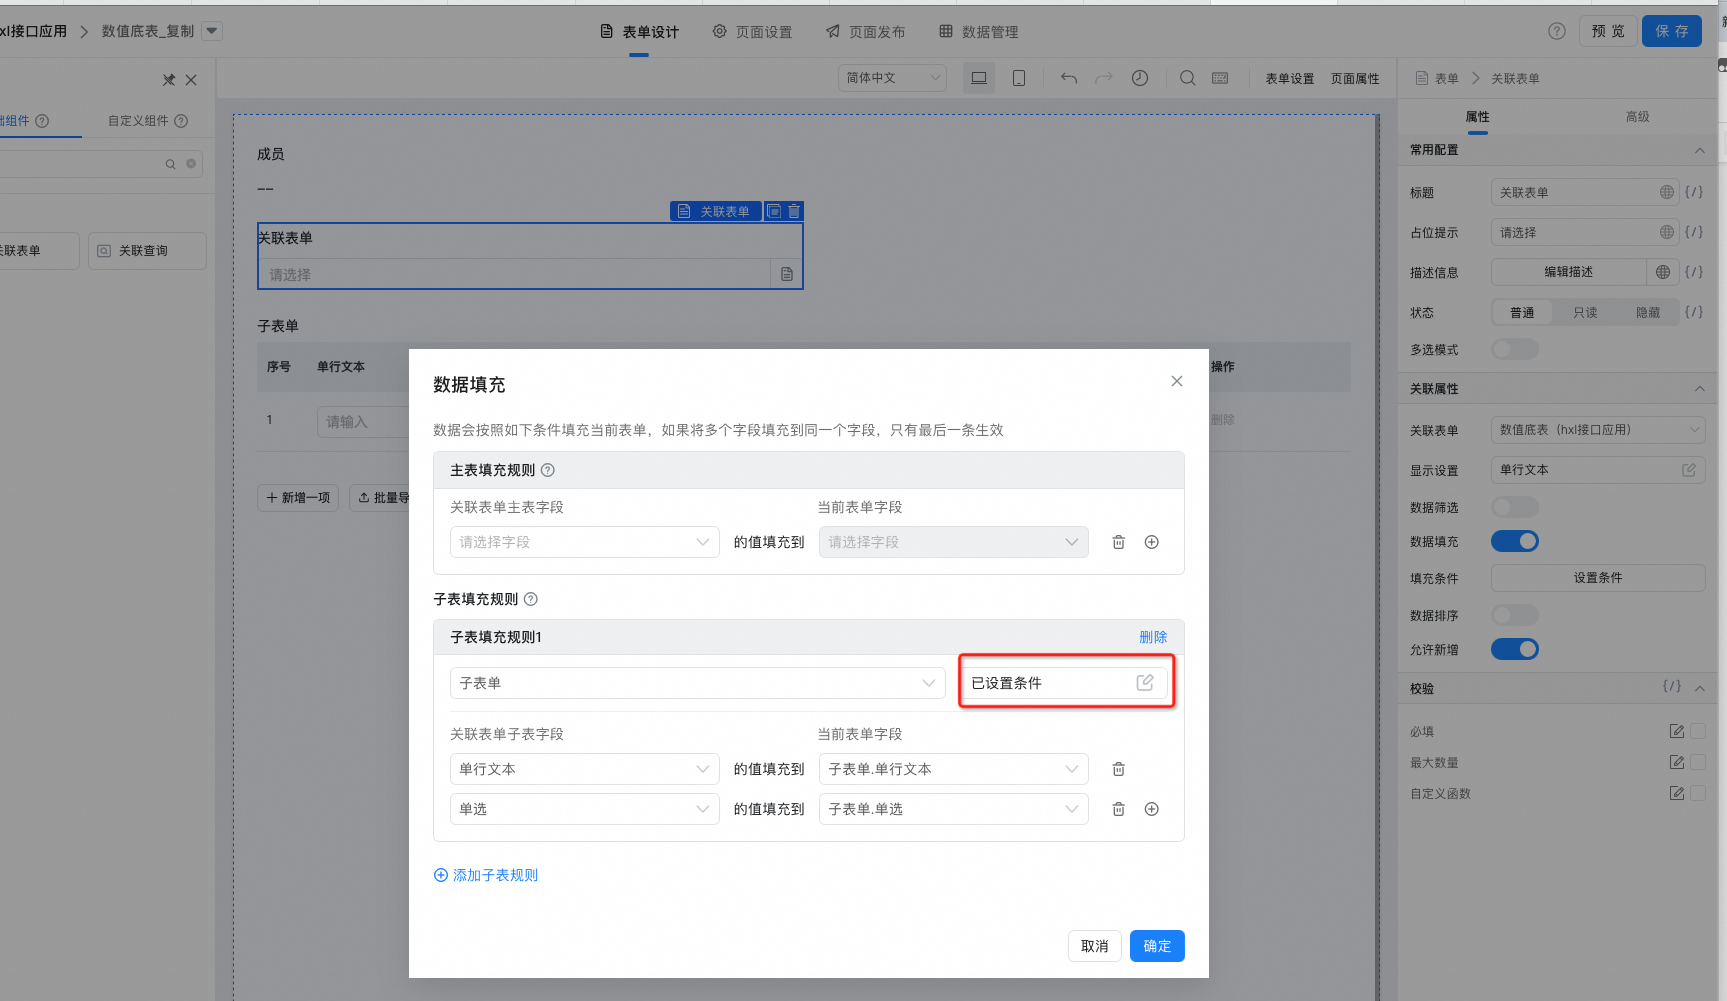Screen dimensions: 1727x1001
Task: Open the 子表单.单选 target field dropdown
Action: [x=954, y=809]
